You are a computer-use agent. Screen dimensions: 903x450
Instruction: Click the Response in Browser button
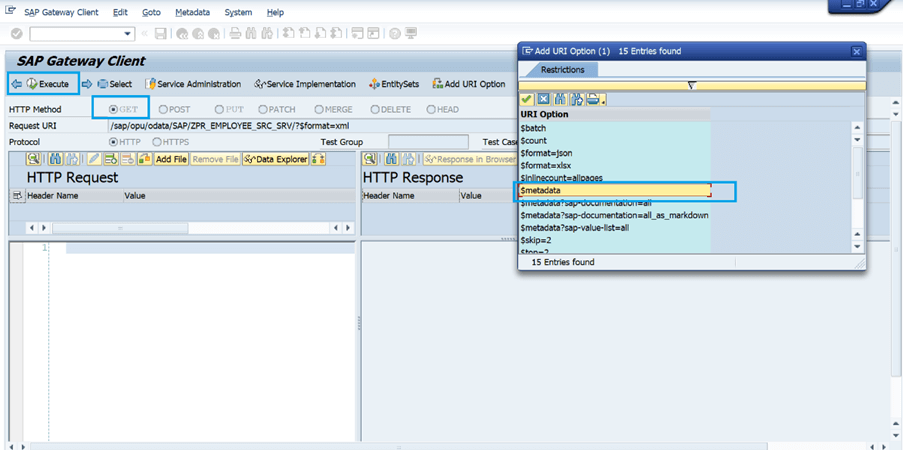[471, 158]
